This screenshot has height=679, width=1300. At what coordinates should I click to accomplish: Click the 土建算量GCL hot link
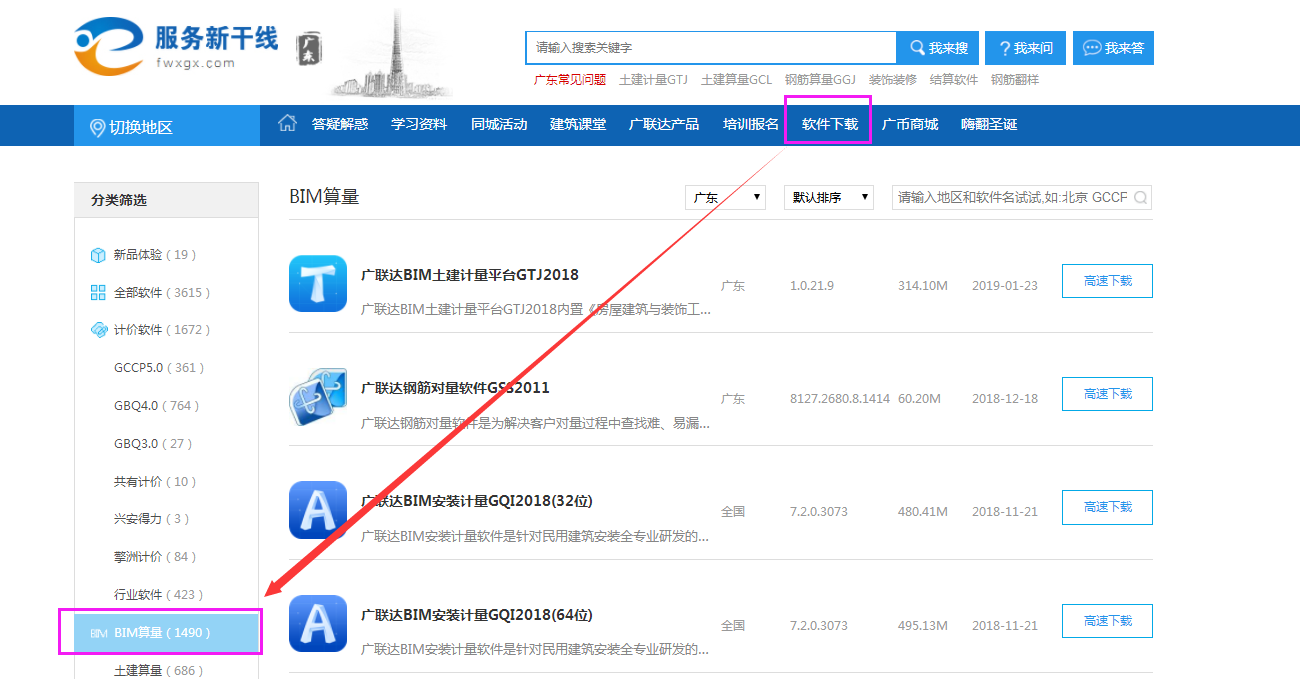(x=736, y=80)
